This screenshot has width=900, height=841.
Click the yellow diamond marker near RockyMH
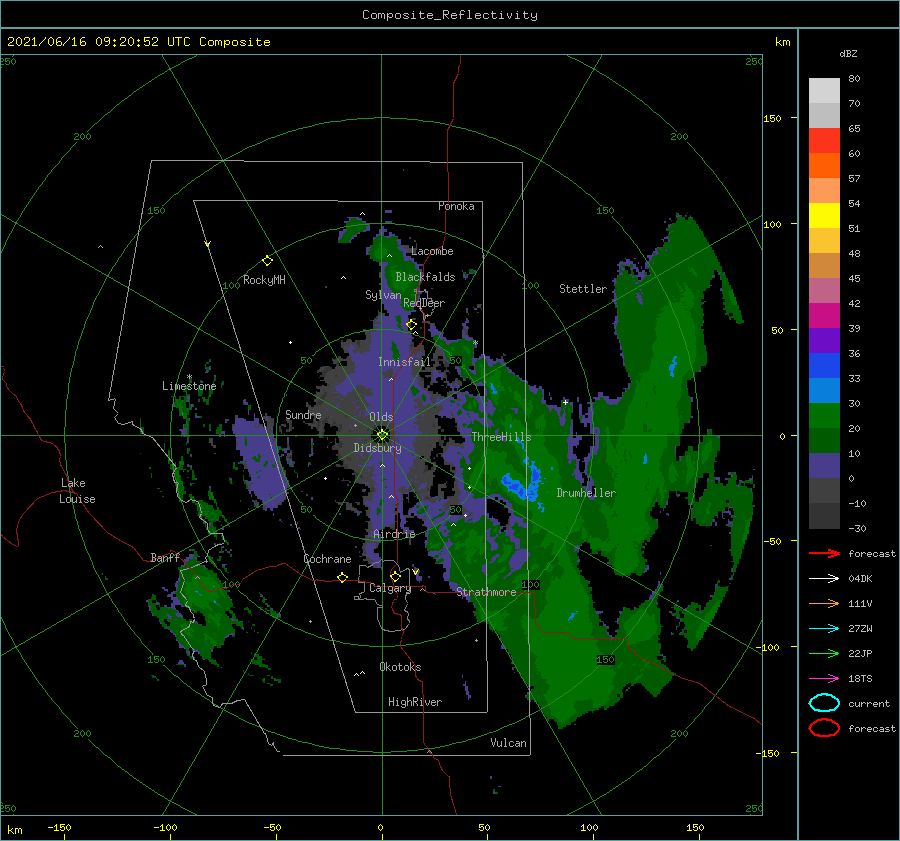(267, 261)
